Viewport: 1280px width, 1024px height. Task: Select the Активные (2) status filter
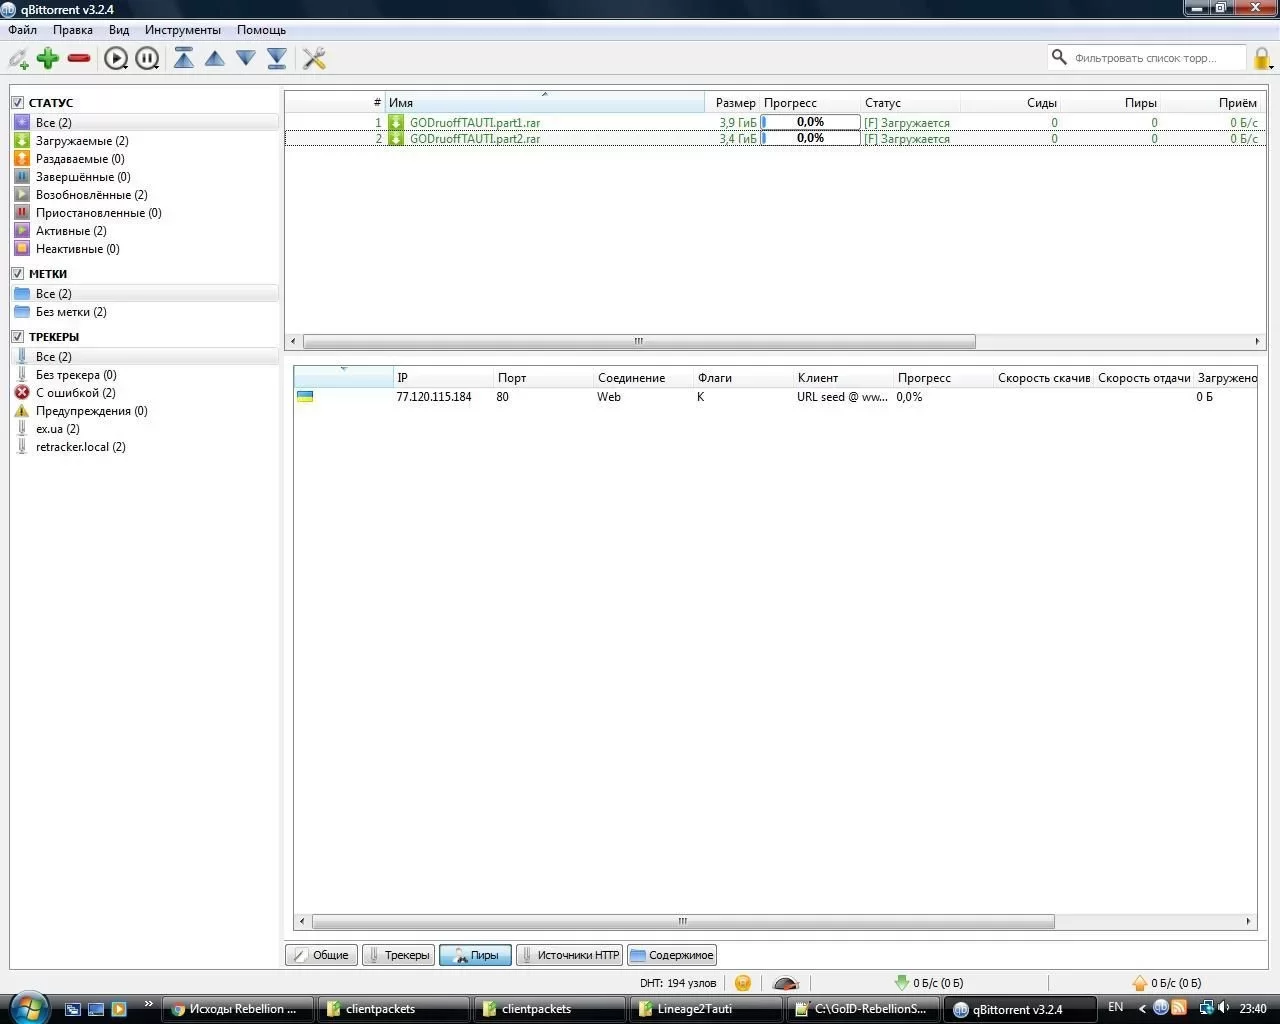point(71,231)
